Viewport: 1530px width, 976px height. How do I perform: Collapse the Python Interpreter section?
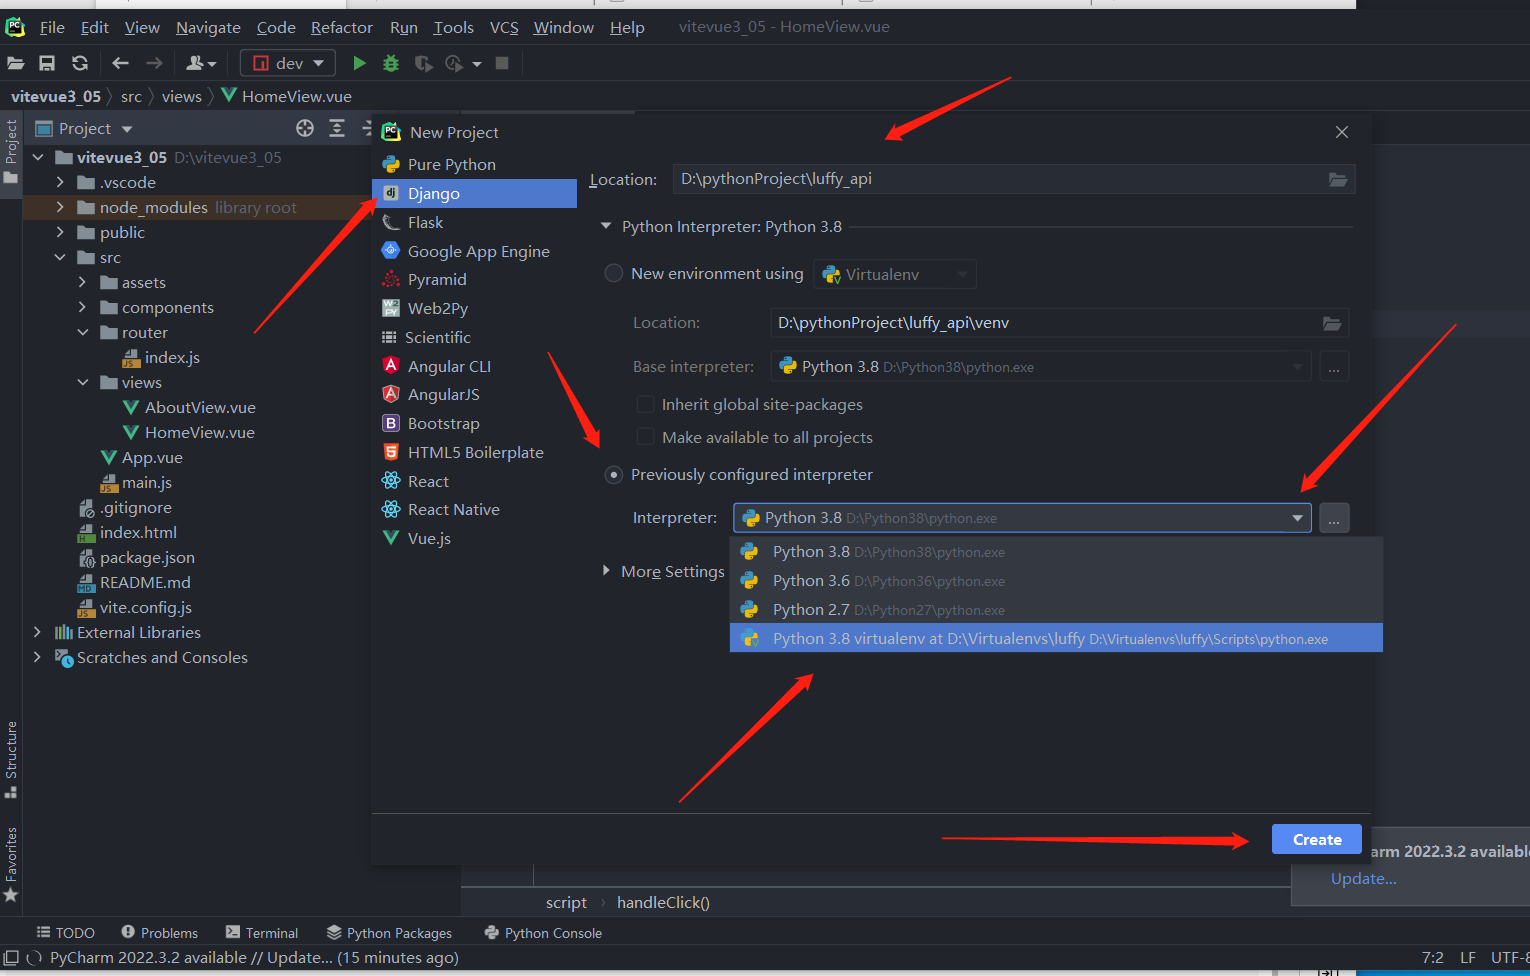[x=606, y=226]
